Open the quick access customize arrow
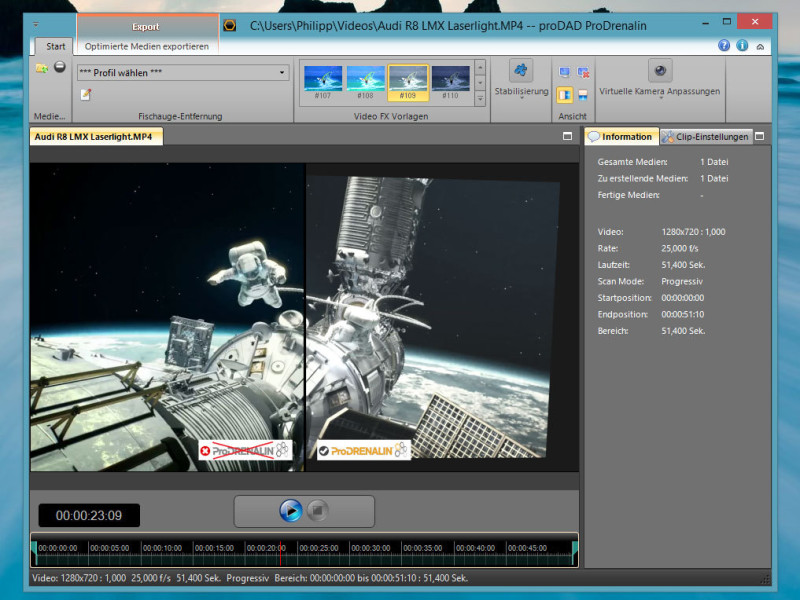 click(36, 24)
